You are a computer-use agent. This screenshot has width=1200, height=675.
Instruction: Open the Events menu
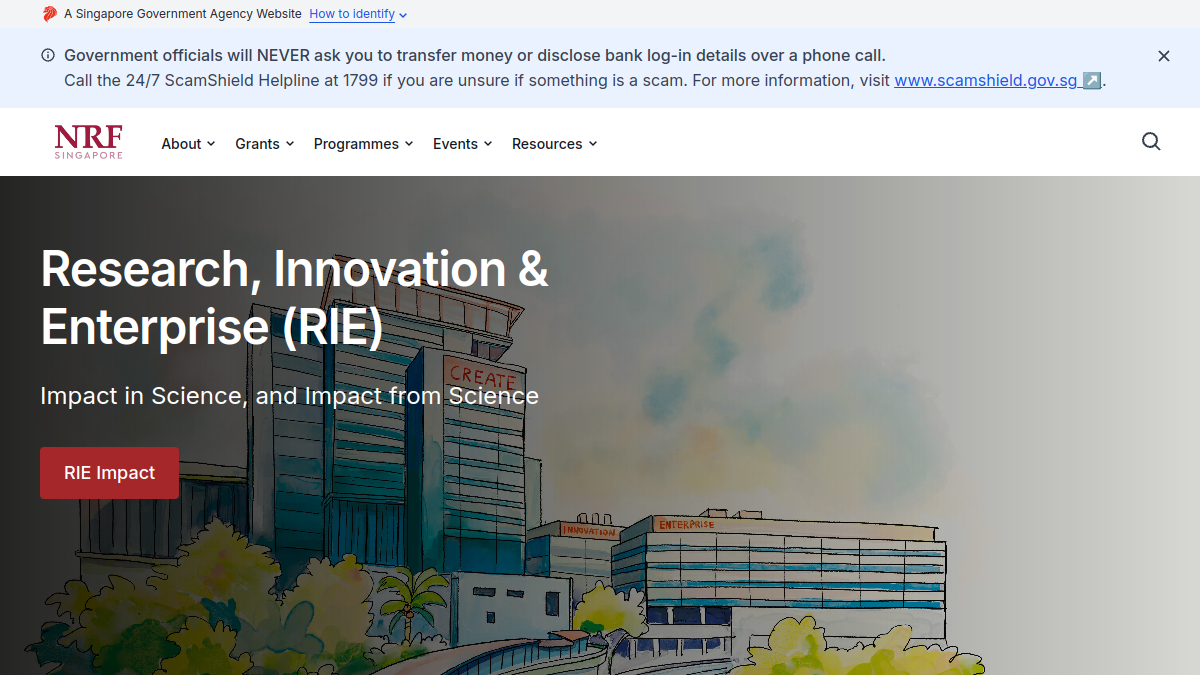pos(462,144)
